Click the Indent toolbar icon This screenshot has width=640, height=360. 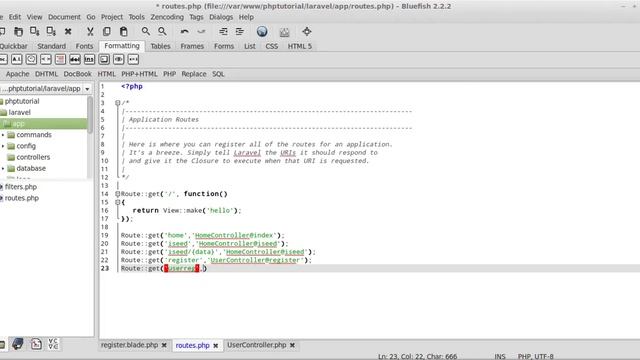(240, 31)
